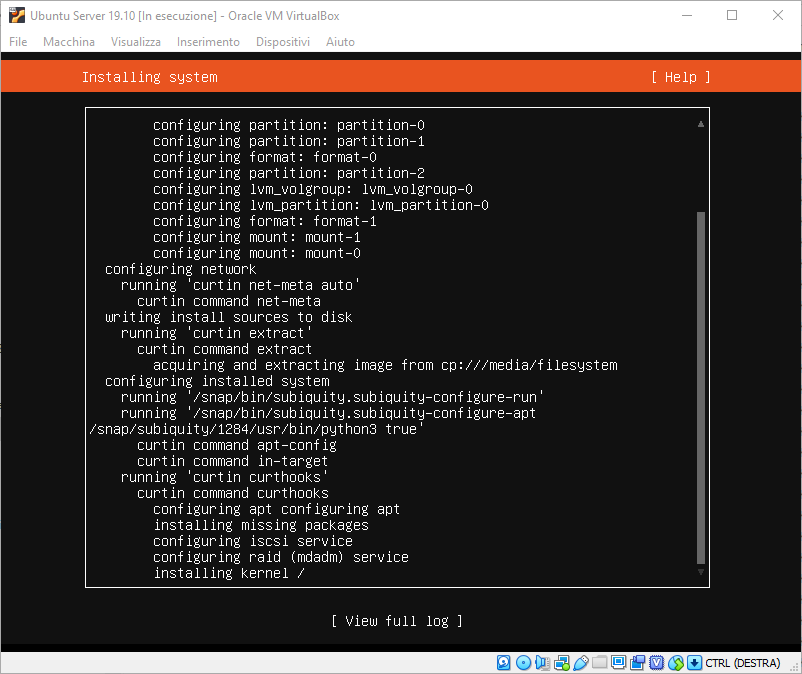Click 'installing missing packages' log line
The width and height of the screenshot is (802, 674).
[261, 525]
